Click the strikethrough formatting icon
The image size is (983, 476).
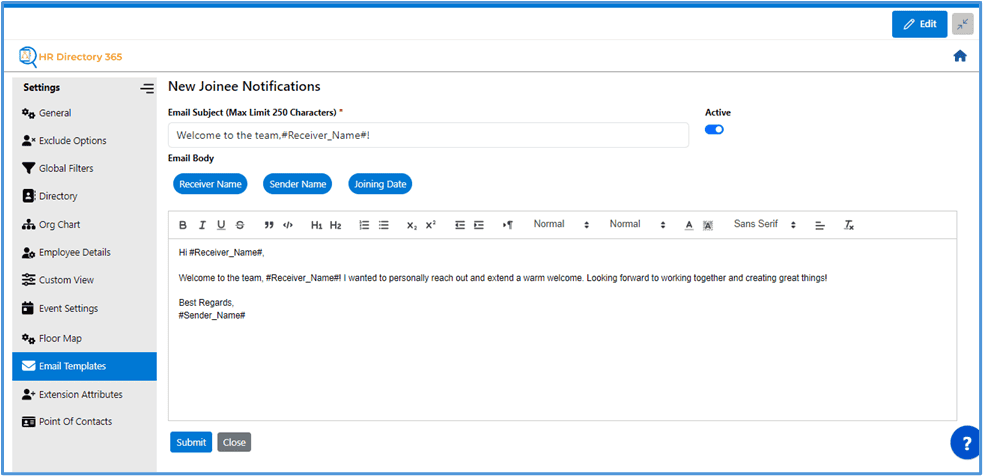pyautogui.click(x=239, y=225)
